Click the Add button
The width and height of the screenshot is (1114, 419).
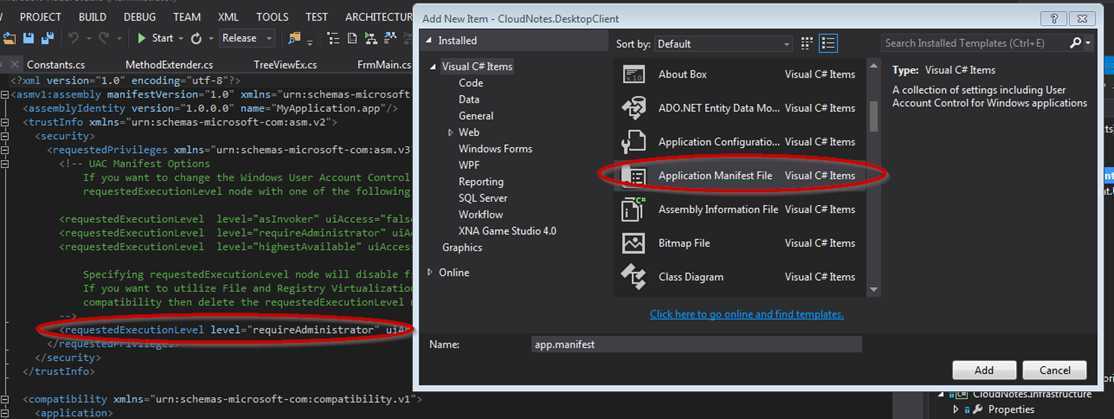pos(984,370)
